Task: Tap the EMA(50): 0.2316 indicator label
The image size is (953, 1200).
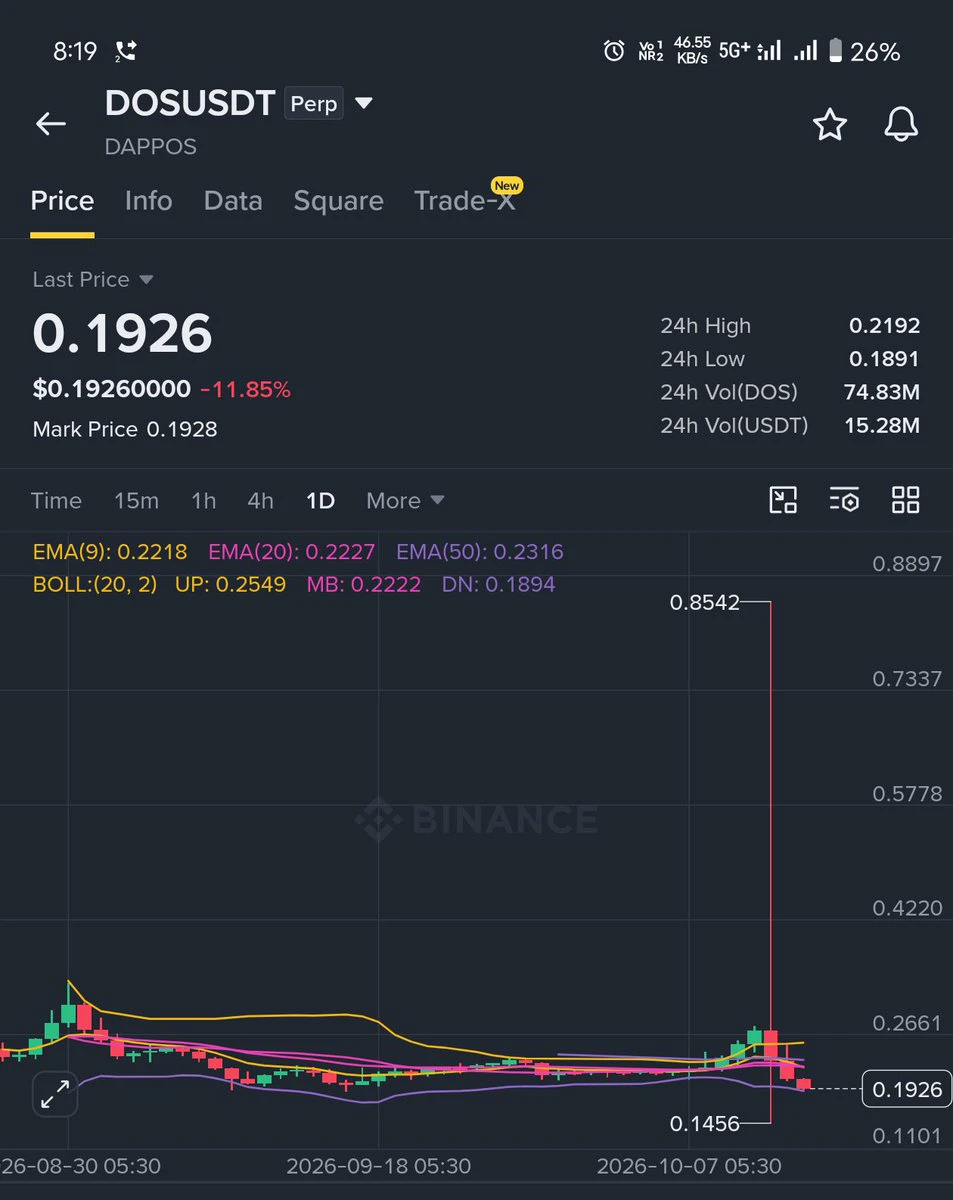Action: (x=480, y=551)
